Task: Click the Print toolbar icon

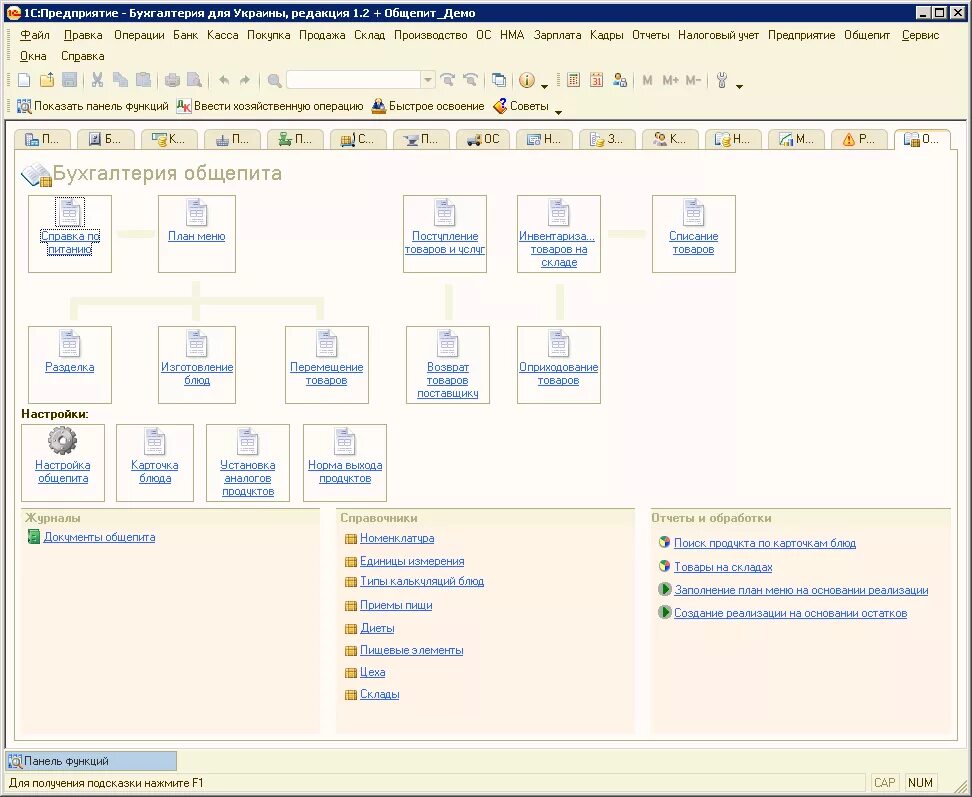Action: (x=172, y=80)
